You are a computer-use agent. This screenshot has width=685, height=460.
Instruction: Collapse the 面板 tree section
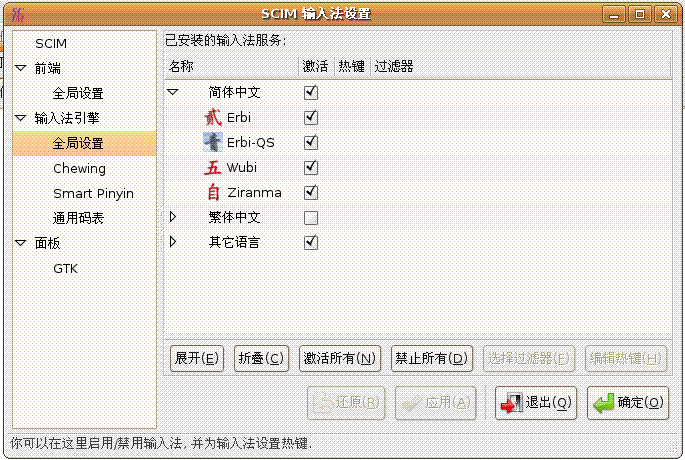[x=21, y=243]
